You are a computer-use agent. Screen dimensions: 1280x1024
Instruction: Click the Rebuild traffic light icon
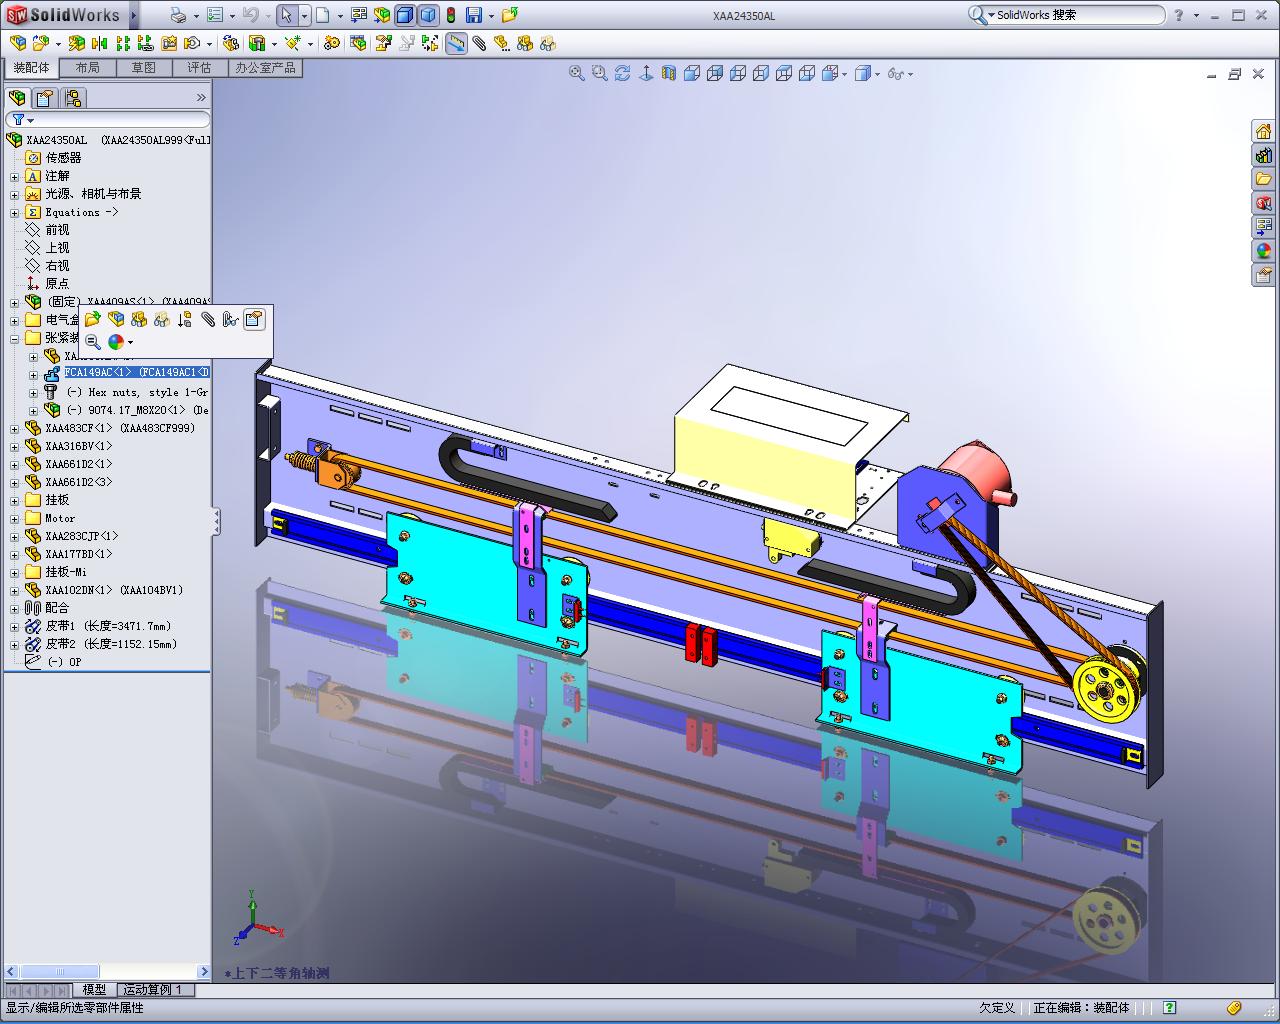click(x=451, y=15)
